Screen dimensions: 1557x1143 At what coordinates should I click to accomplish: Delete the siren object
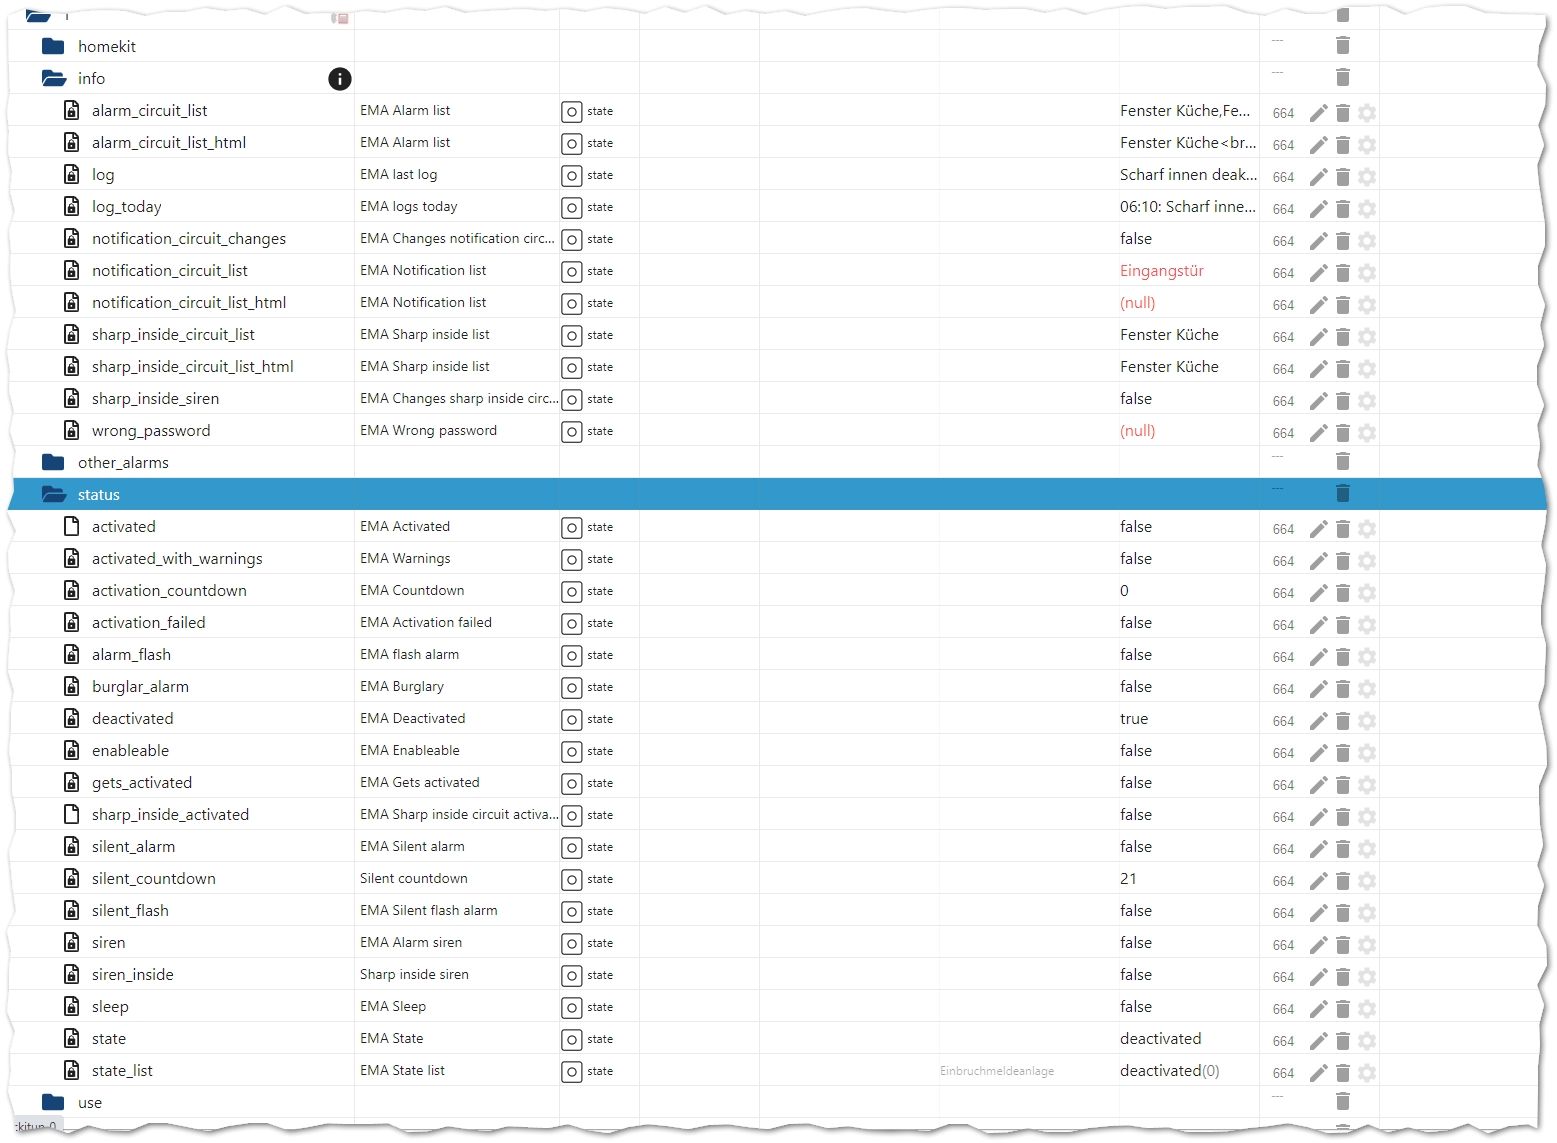point(1343,945)
